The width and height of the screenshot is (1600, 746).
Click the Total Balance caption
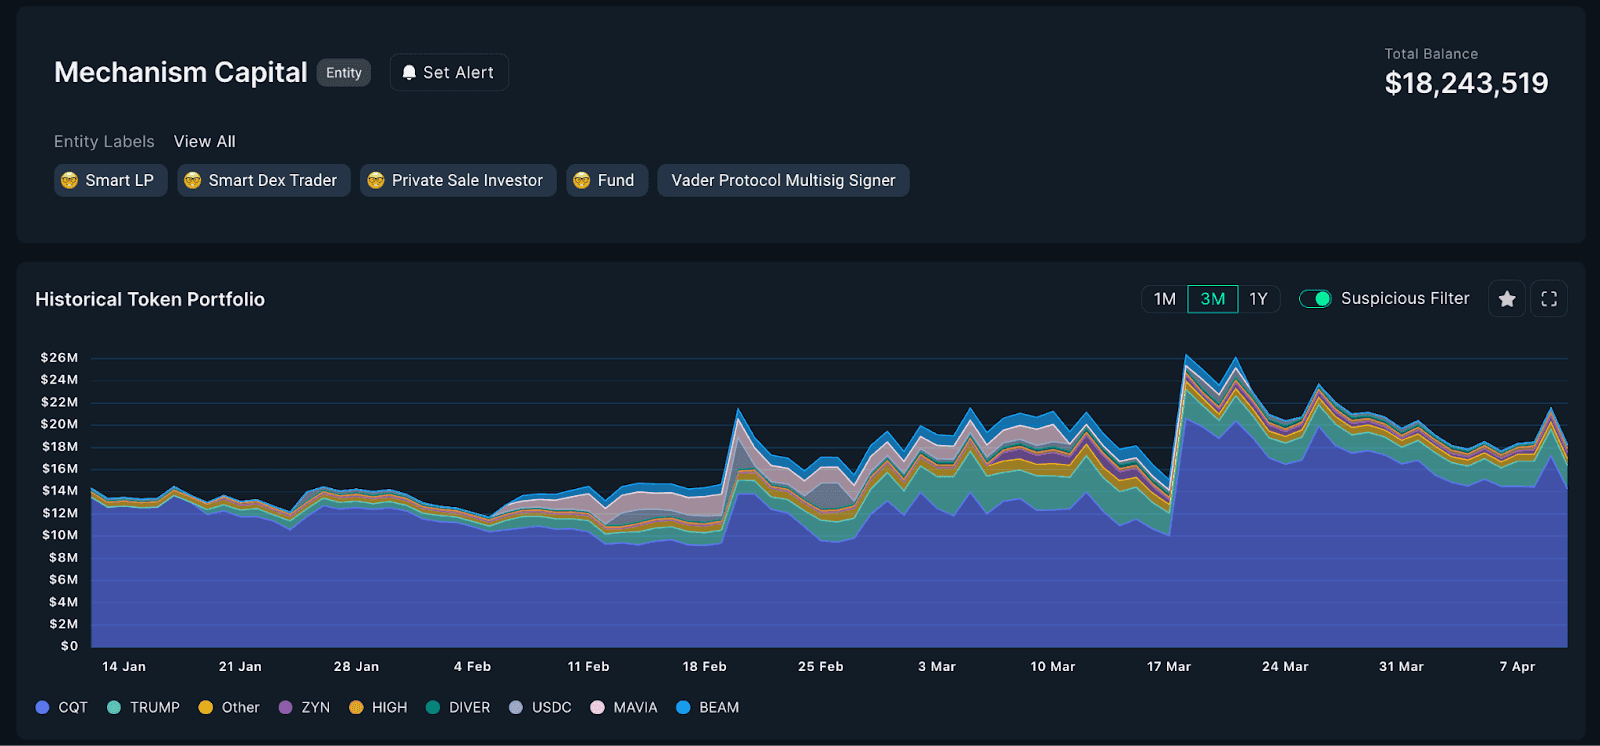[x=1431, y=54]
